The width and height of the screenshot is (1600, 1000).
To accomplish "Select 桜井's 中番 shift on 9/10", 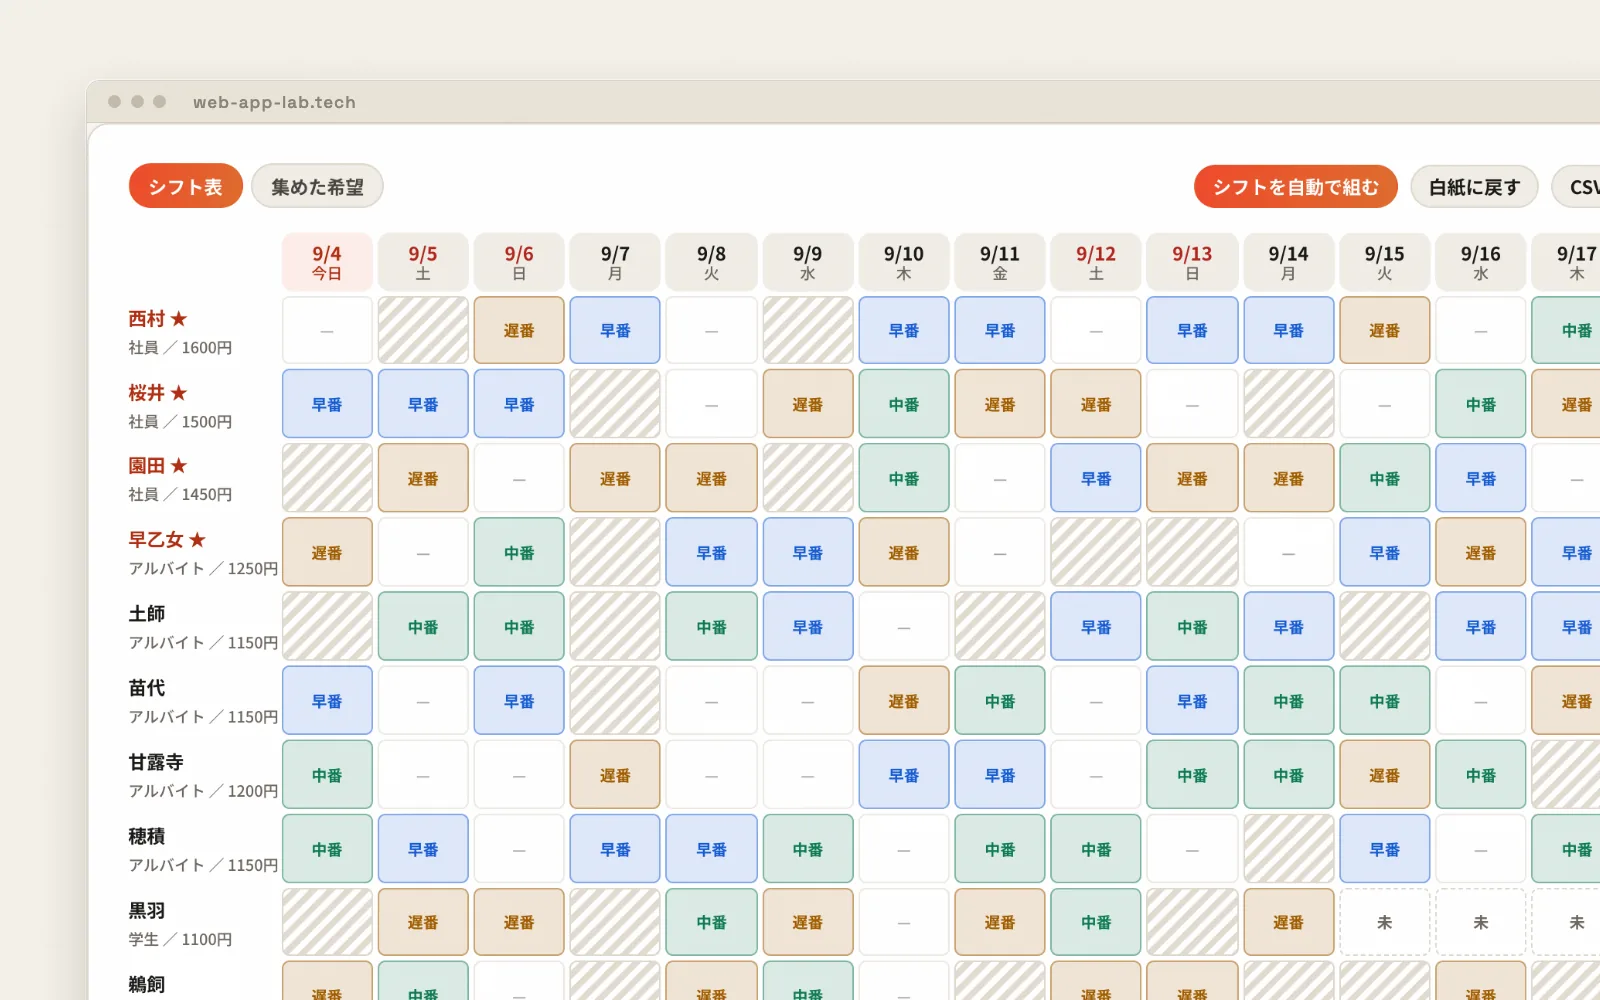I will point(904,404).
